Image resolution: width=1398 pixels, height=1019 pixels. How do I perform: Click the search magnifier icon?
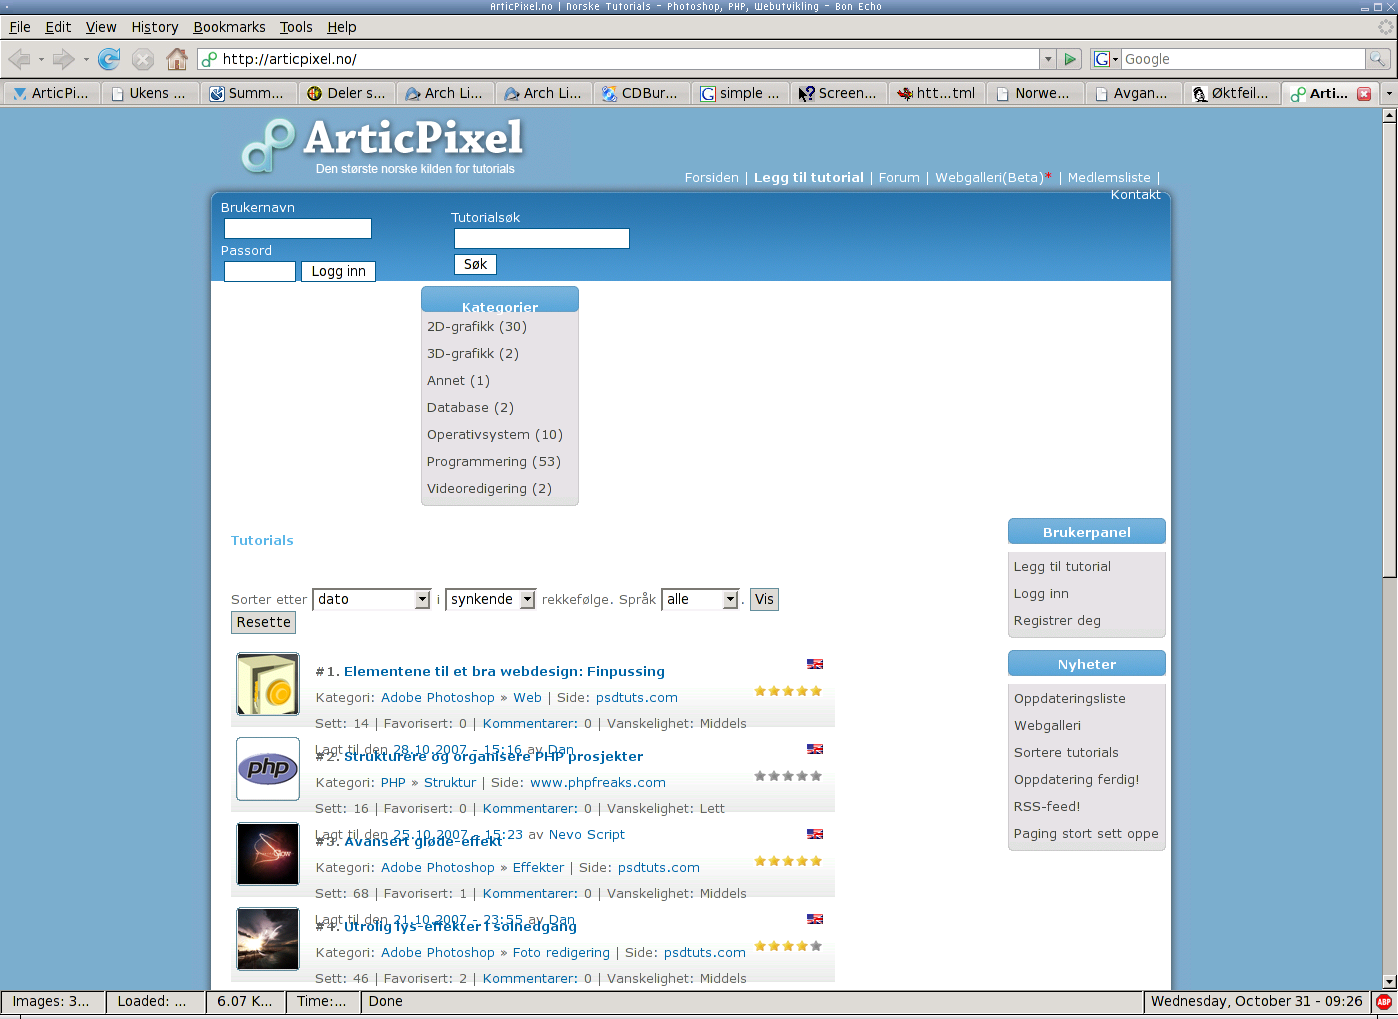tap(1378, 59)
